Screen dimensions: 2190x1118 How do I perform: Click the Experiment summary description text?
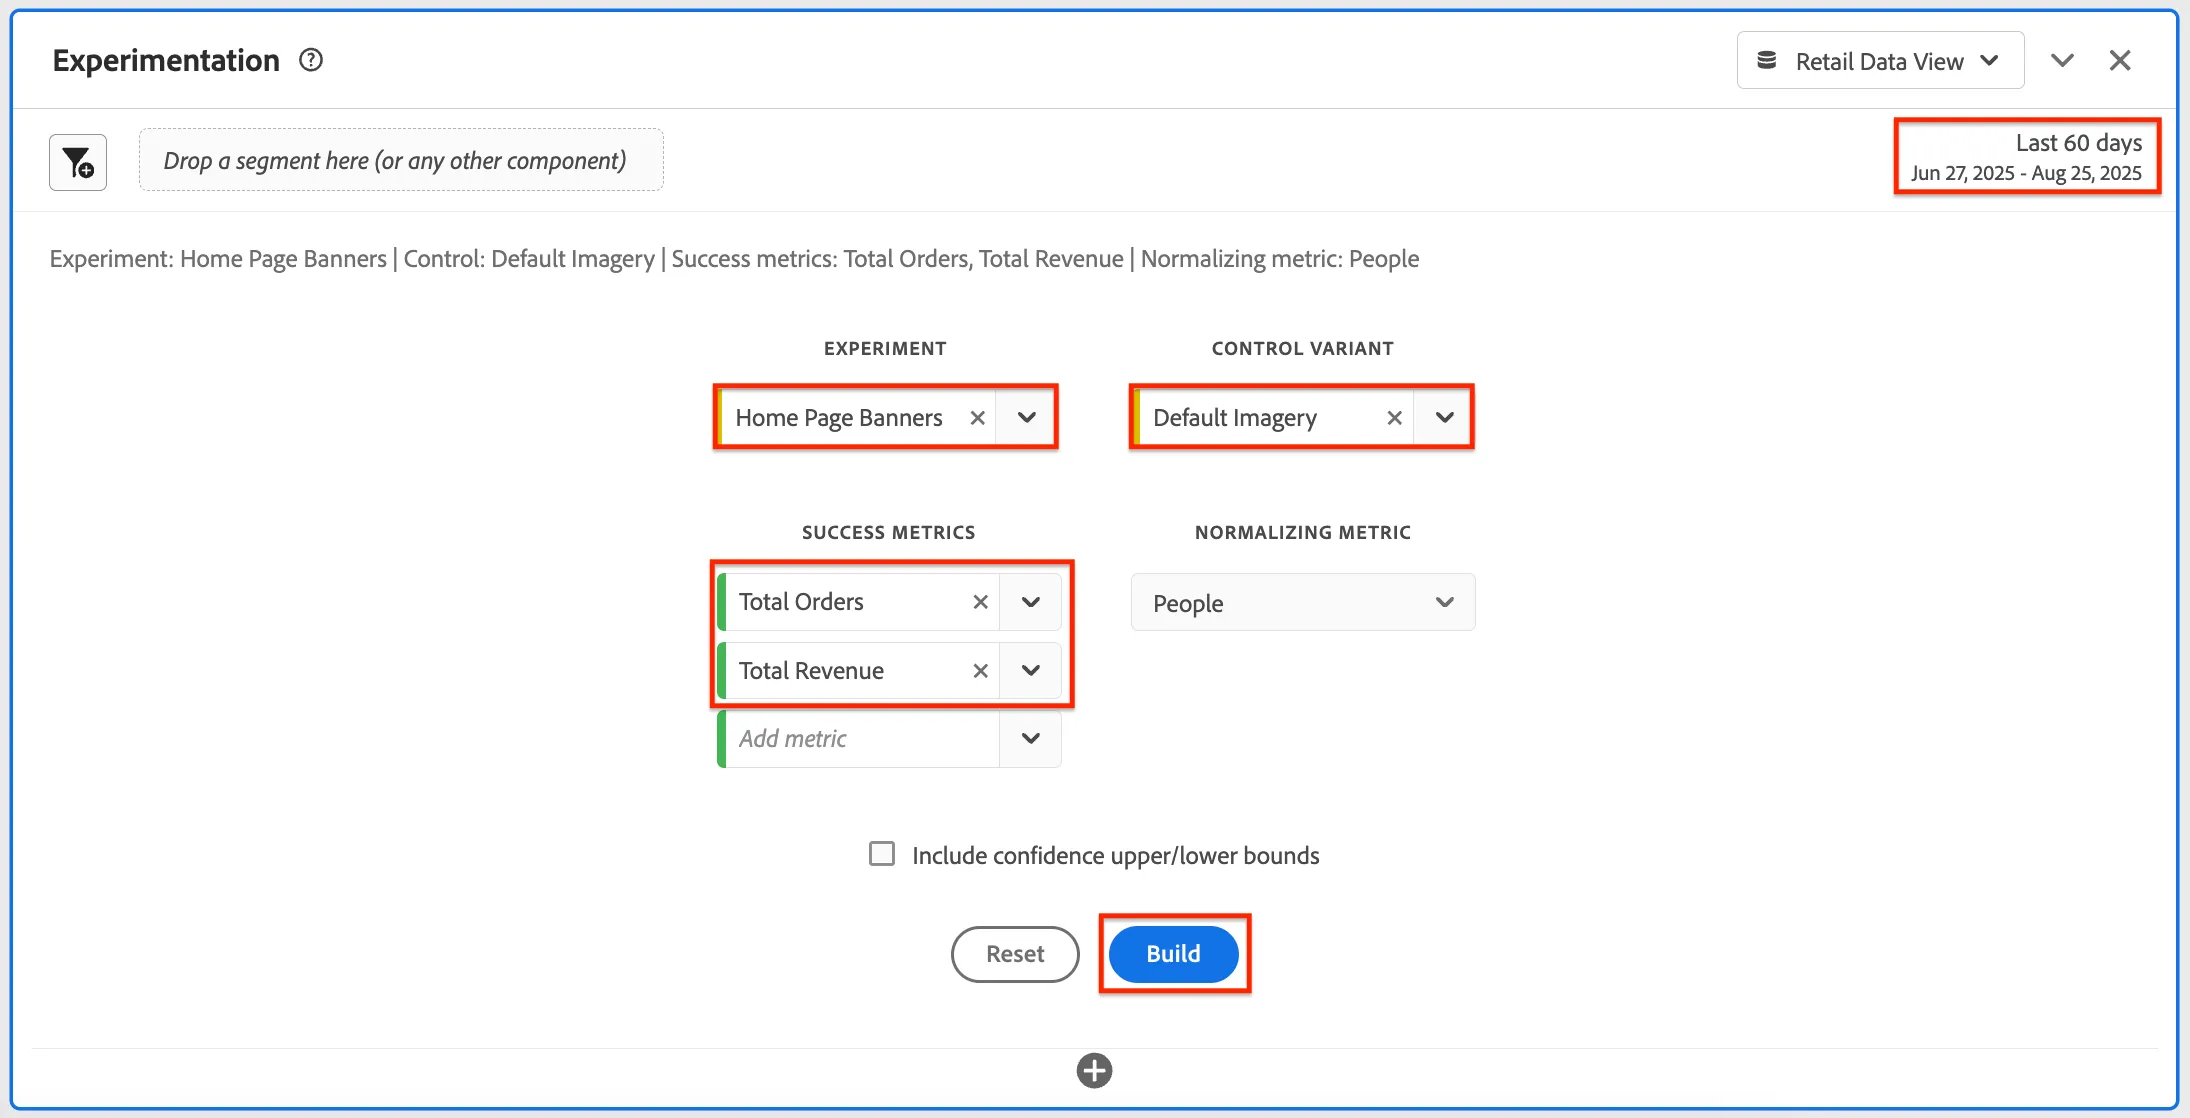coord(734,259)
